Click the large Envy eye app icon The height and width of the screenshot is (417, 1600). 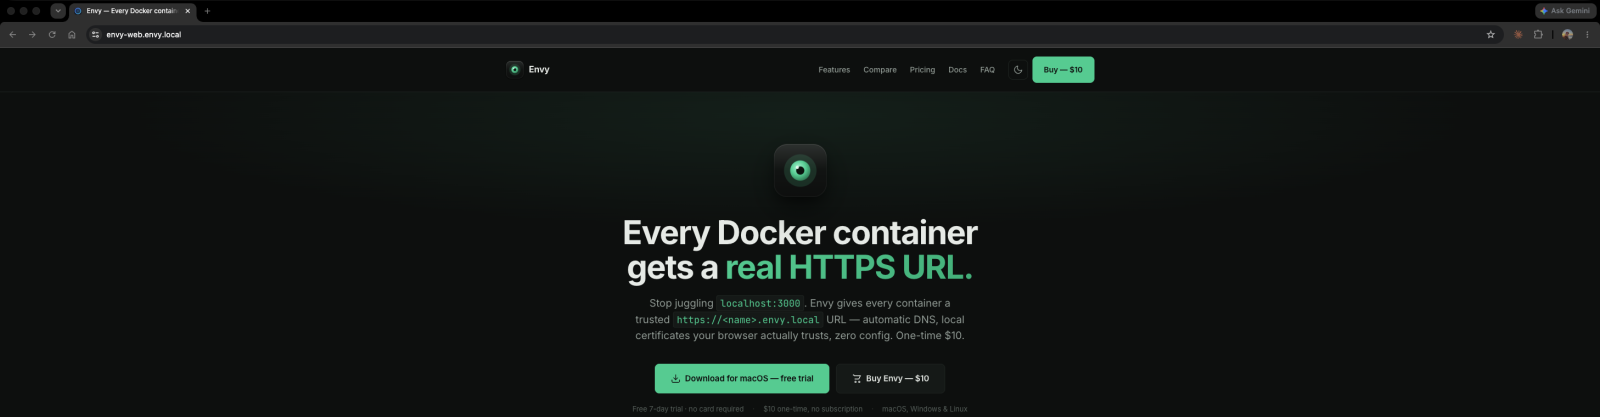point(800,170)
